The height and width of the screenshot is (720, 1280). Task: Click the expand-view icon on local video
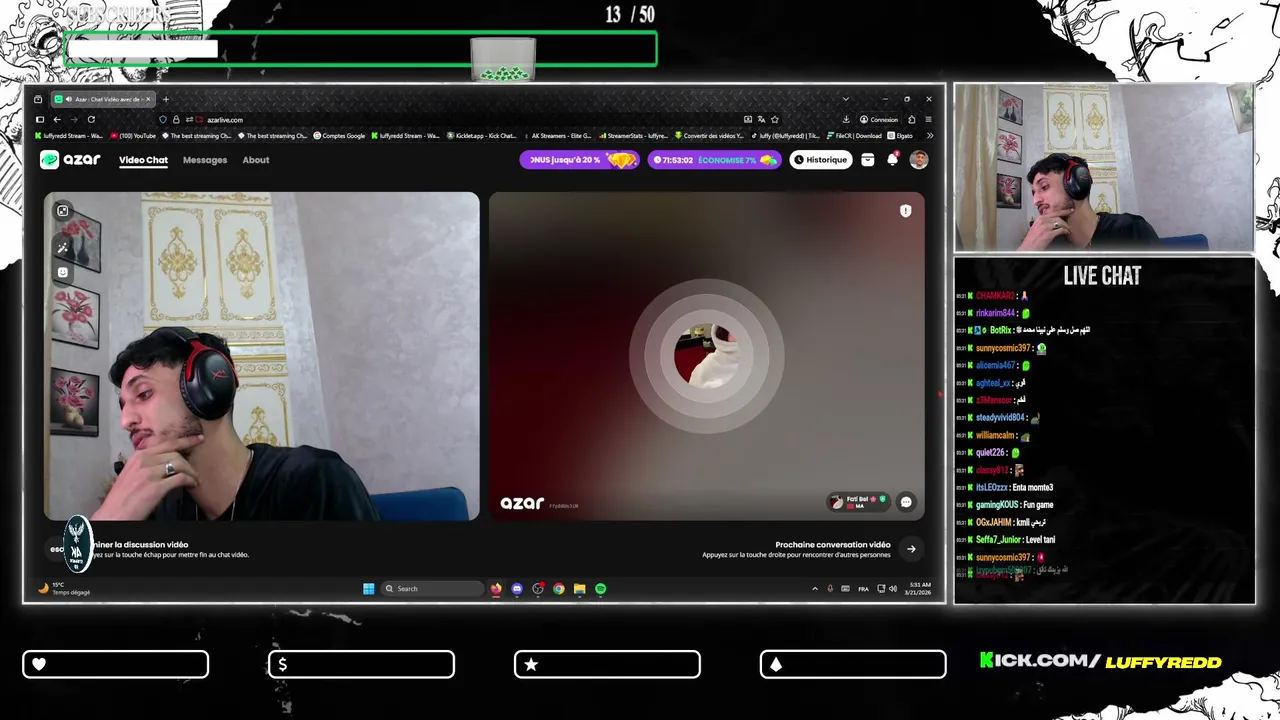pyautogui.click(x=63, y=211)
